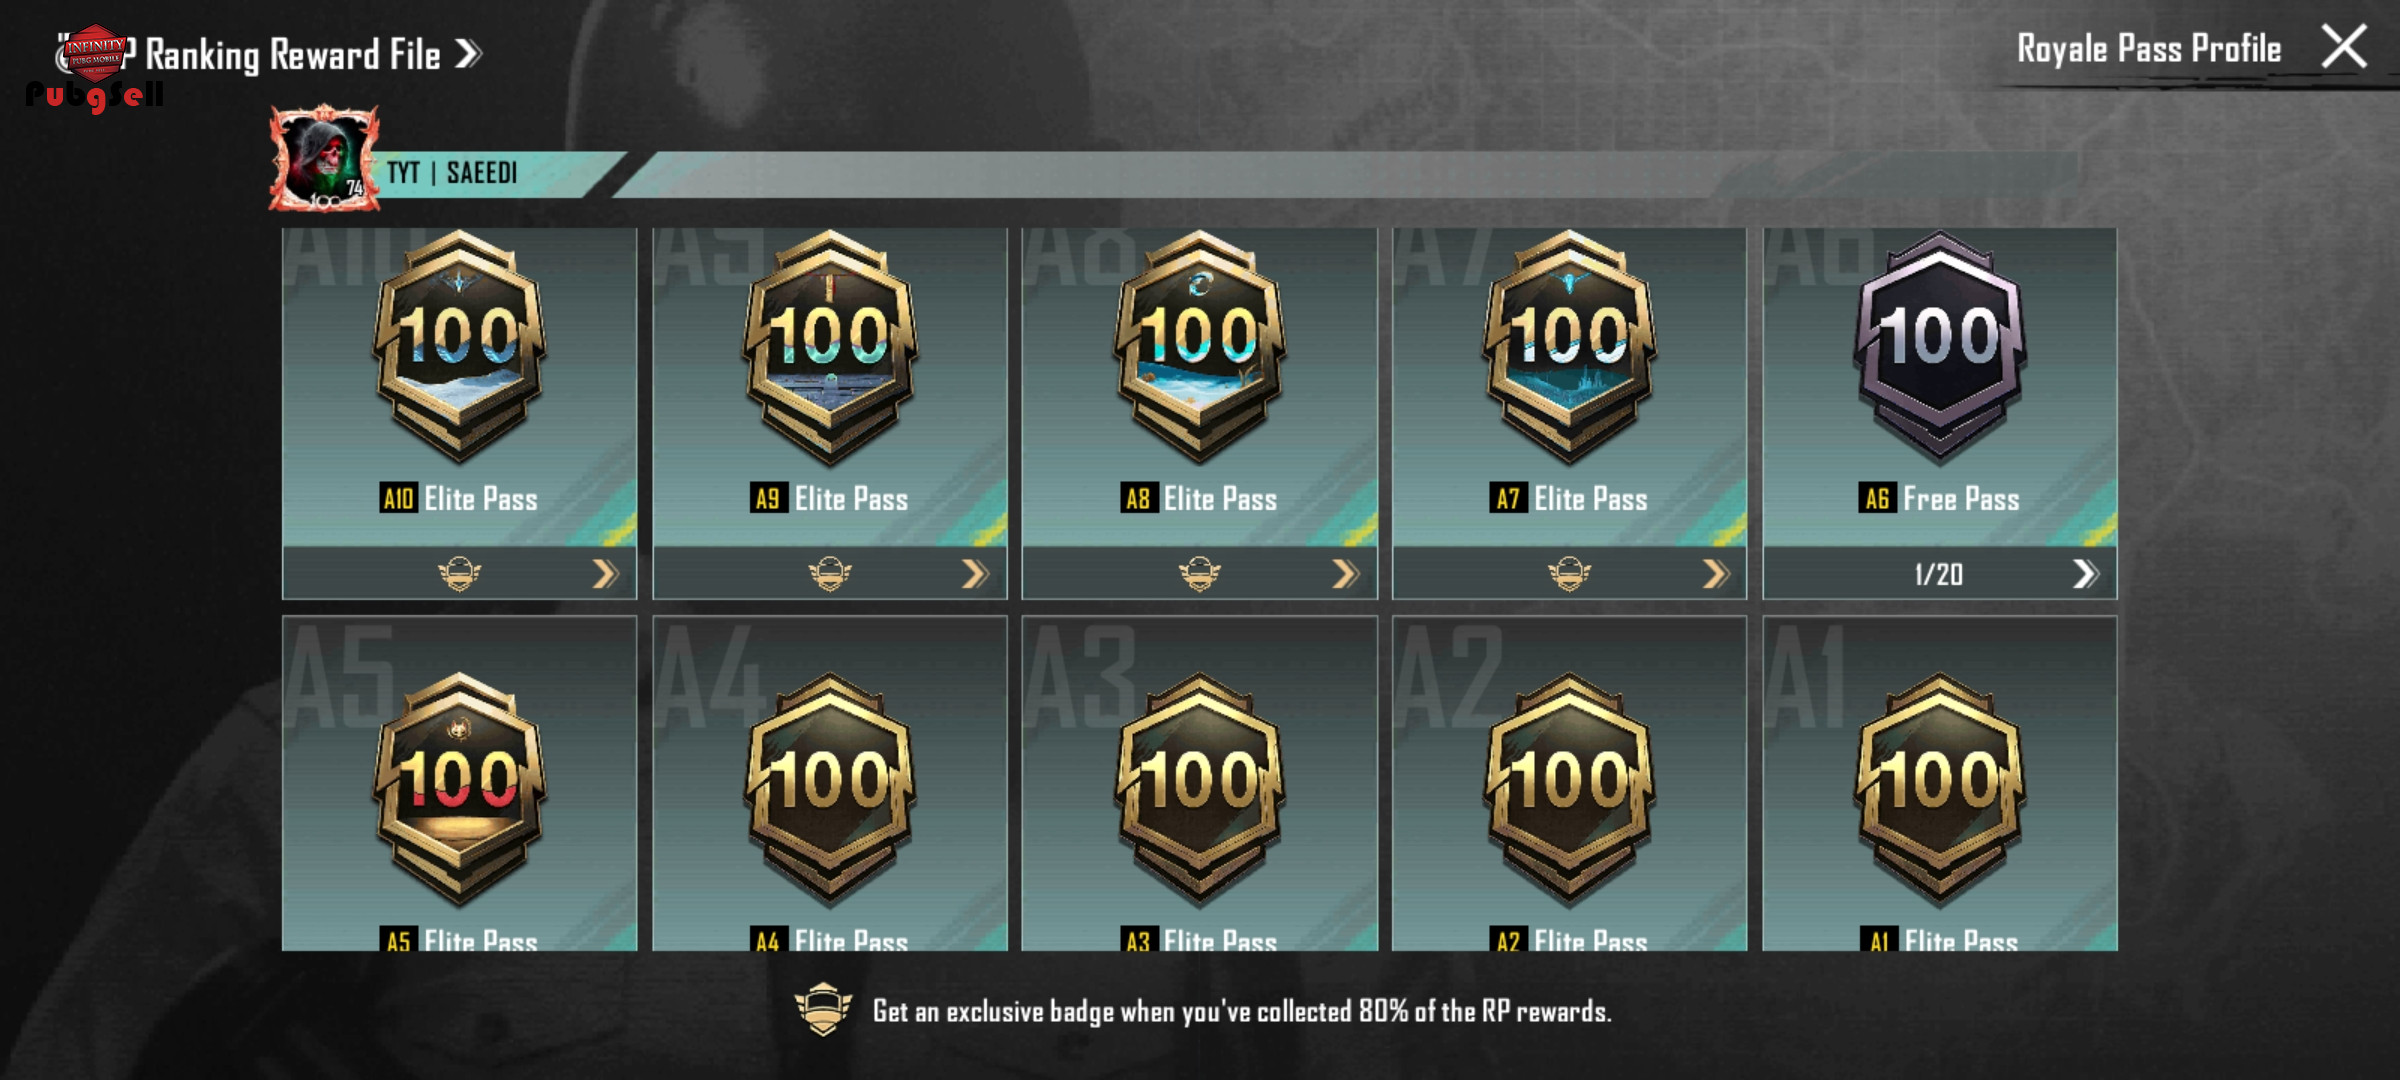Select the A3 Elite Pass card

1200,783
